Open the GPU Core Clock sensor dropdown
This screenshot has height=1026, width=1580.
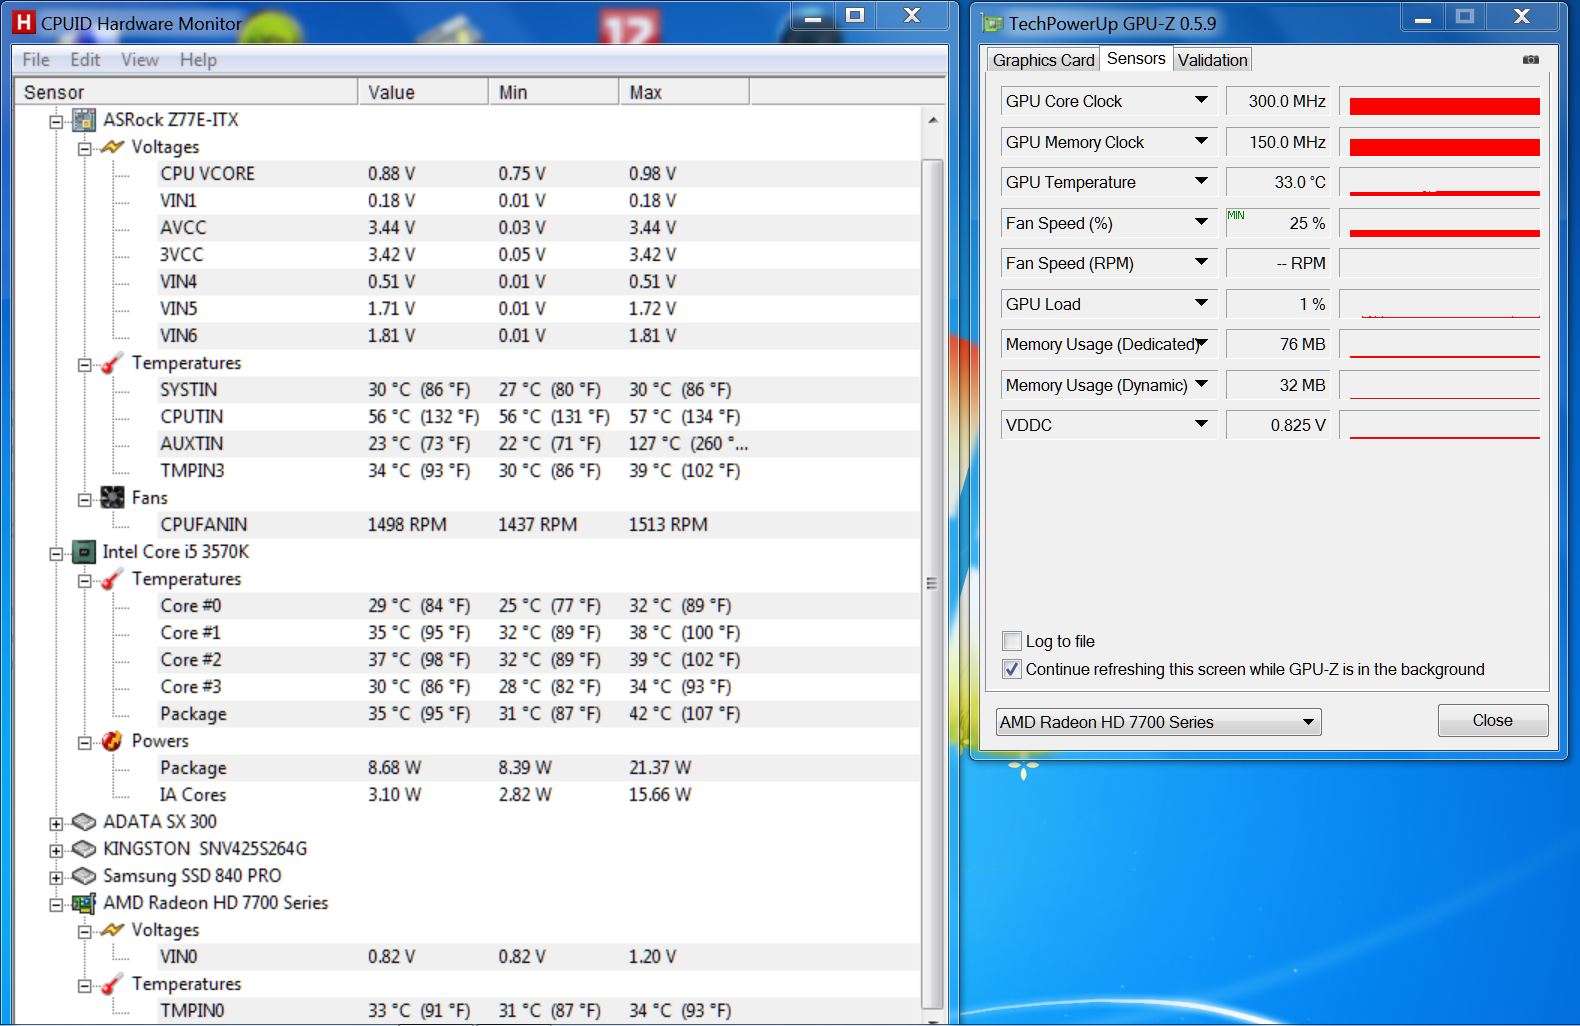pyautogui.click(x=1202, y=100)
